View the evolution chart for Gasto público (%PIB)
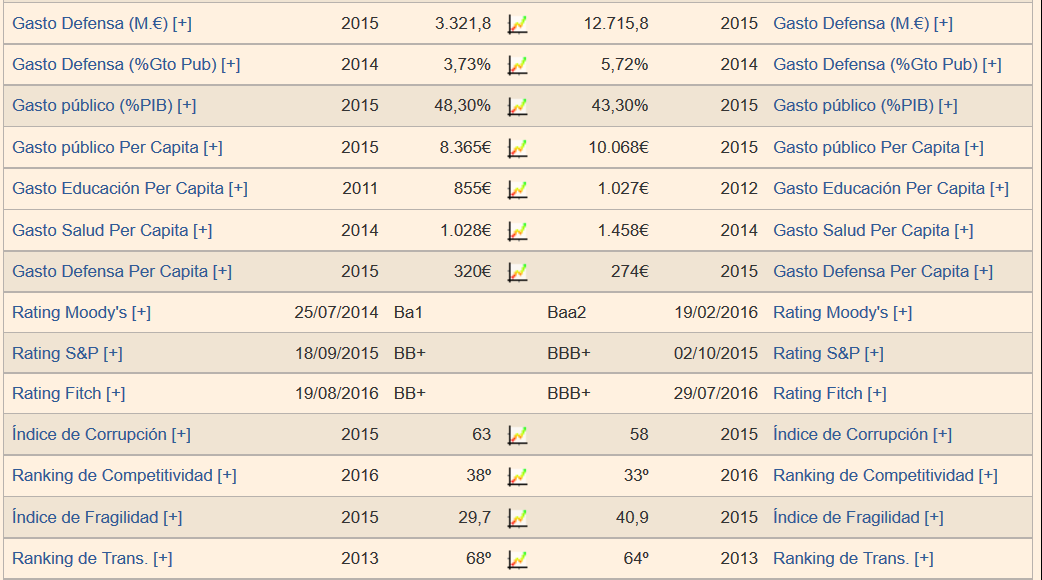1042x580 pixels. (517, 106)
